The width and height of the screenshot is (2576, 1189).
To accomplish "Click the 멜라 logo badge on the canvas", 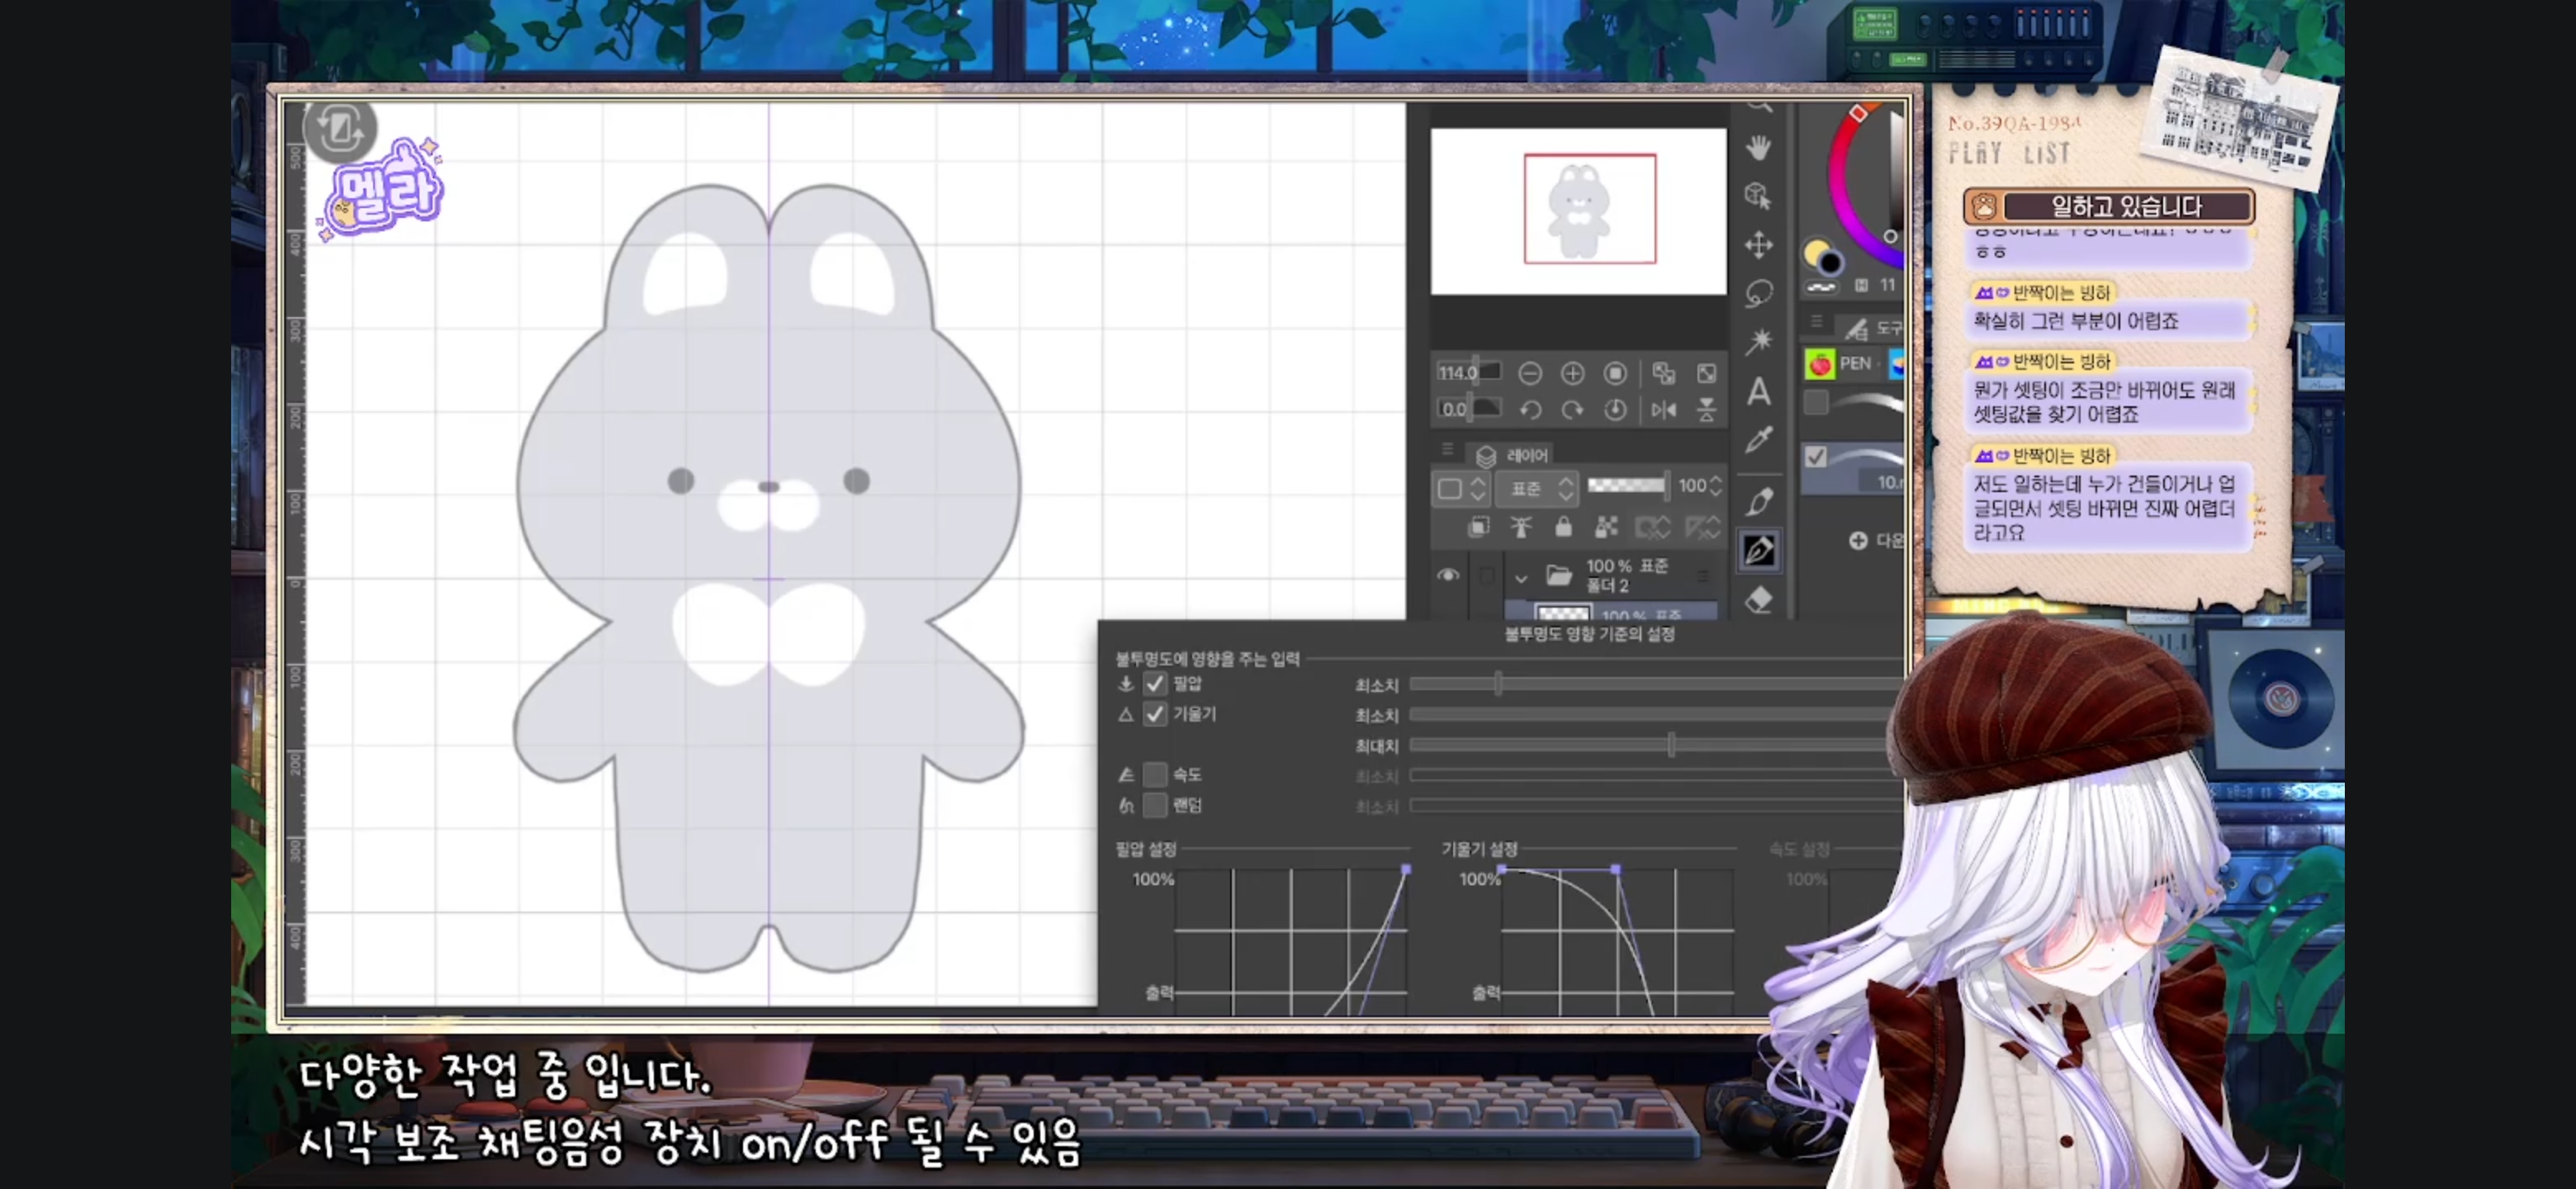I will point(382,190).
